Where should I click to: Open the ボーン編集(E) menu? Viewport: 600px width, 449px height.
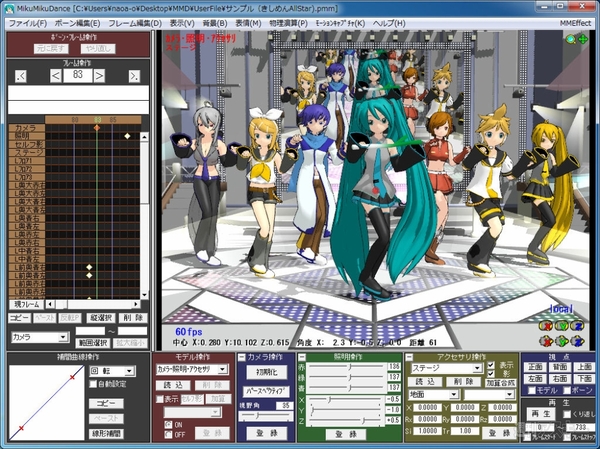click(x=77, y=23)
